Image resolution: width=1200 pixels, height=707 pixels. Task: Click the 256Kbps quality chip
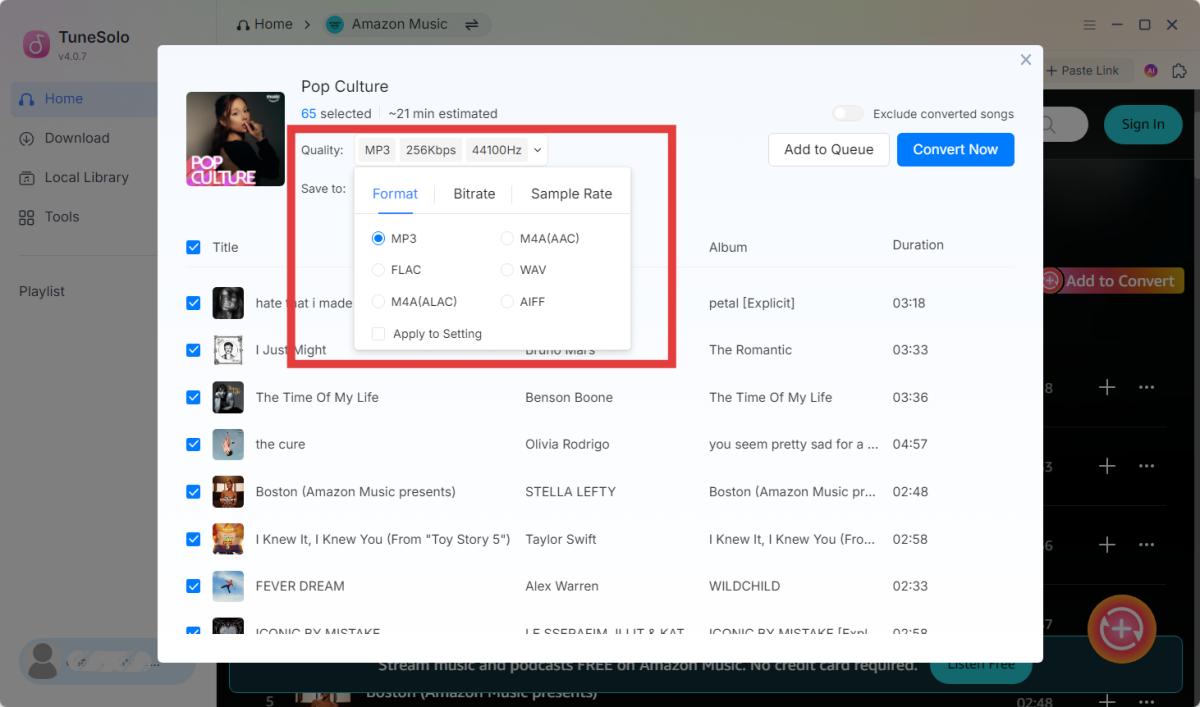tap(431, 150)
